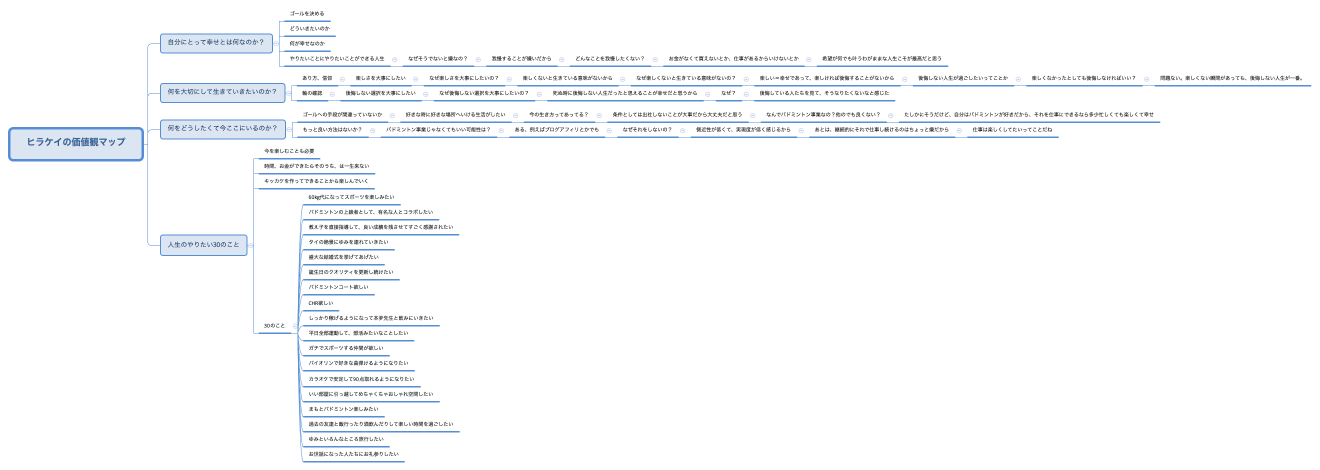The height and width of the screenshot is (470, 1320).
Task: Collapse children of 軸の確認 node
Action: [333, 93]
